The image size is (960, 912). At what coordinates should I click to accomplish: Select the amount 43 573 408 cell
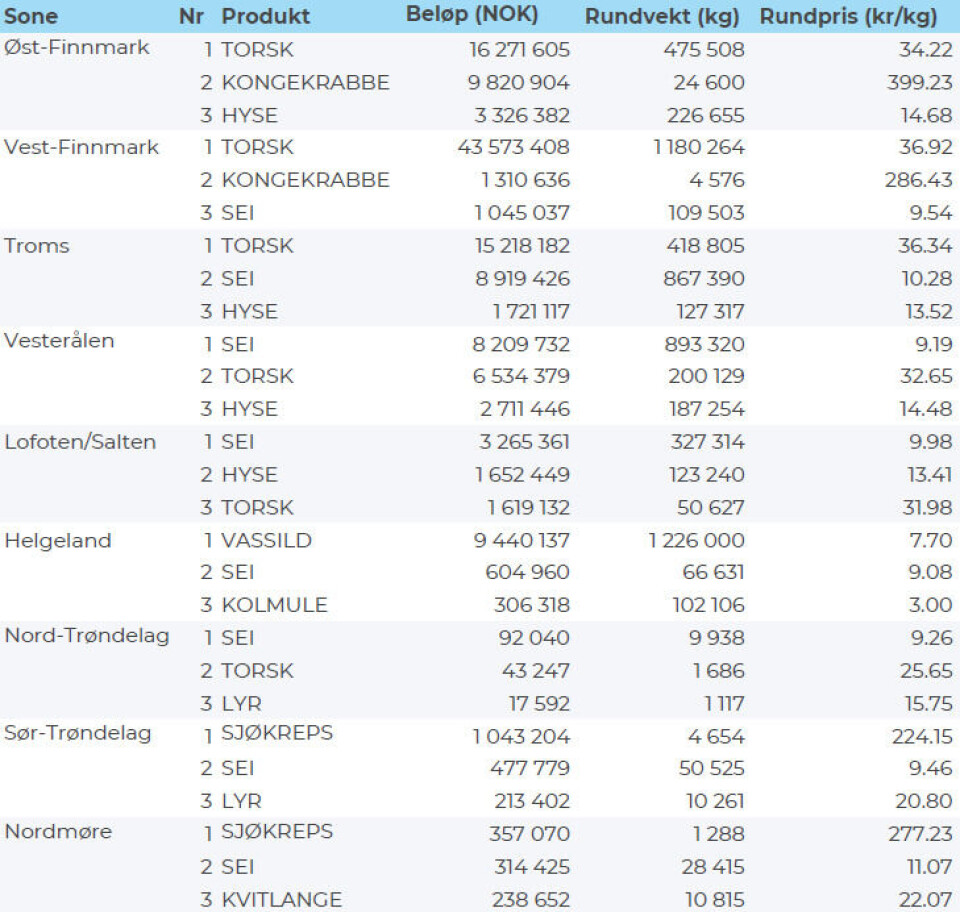coord(507,147)
